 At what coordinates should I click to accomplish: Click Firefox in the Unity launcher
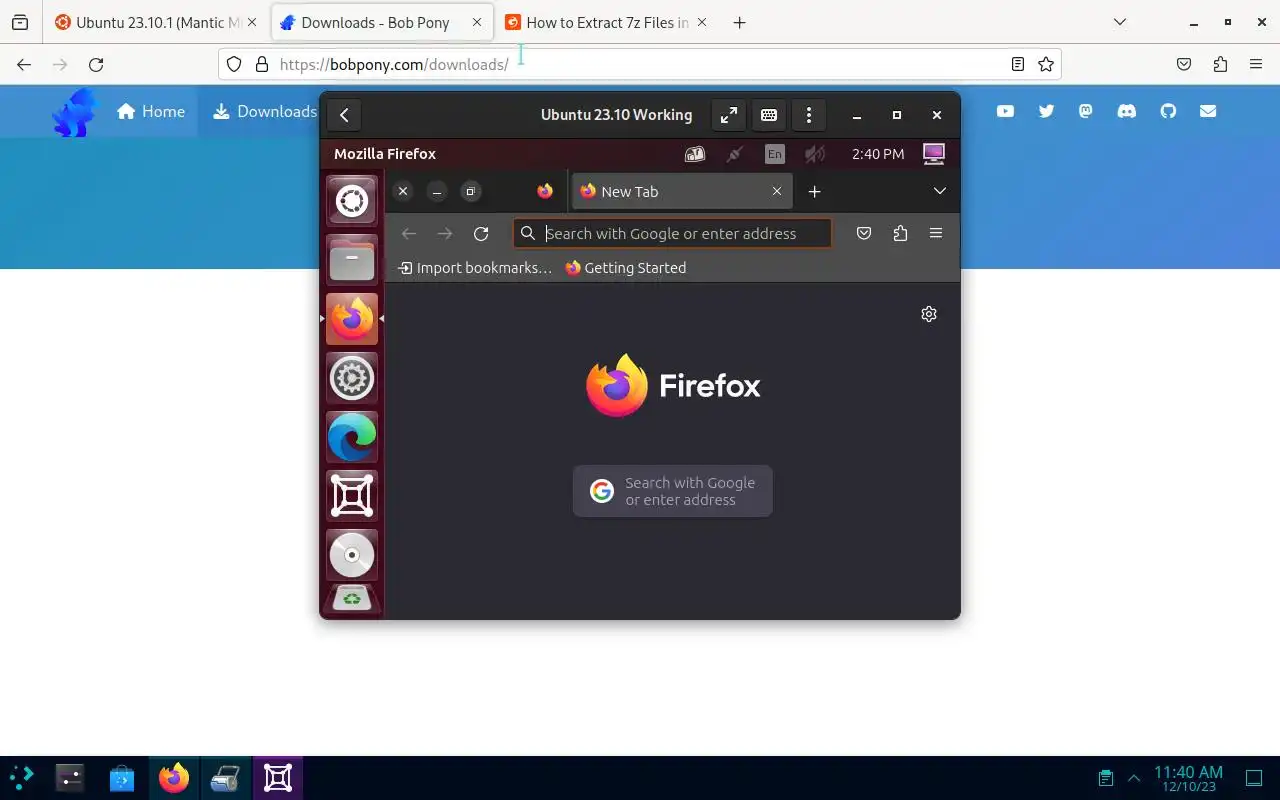point(352,319)
